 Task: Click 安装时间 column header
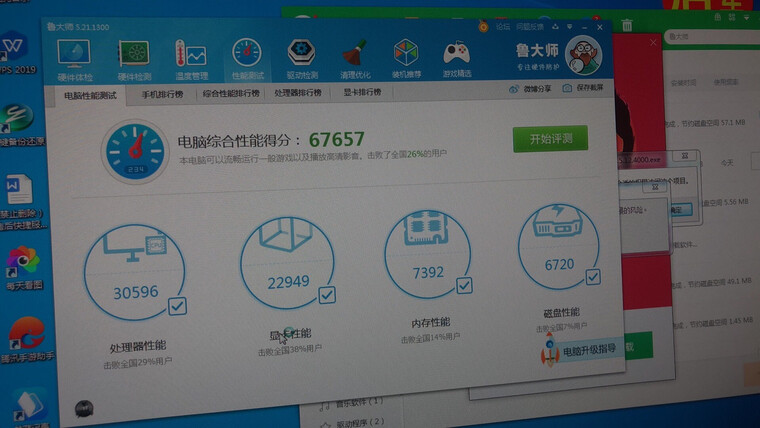click(x=682, y=83)
